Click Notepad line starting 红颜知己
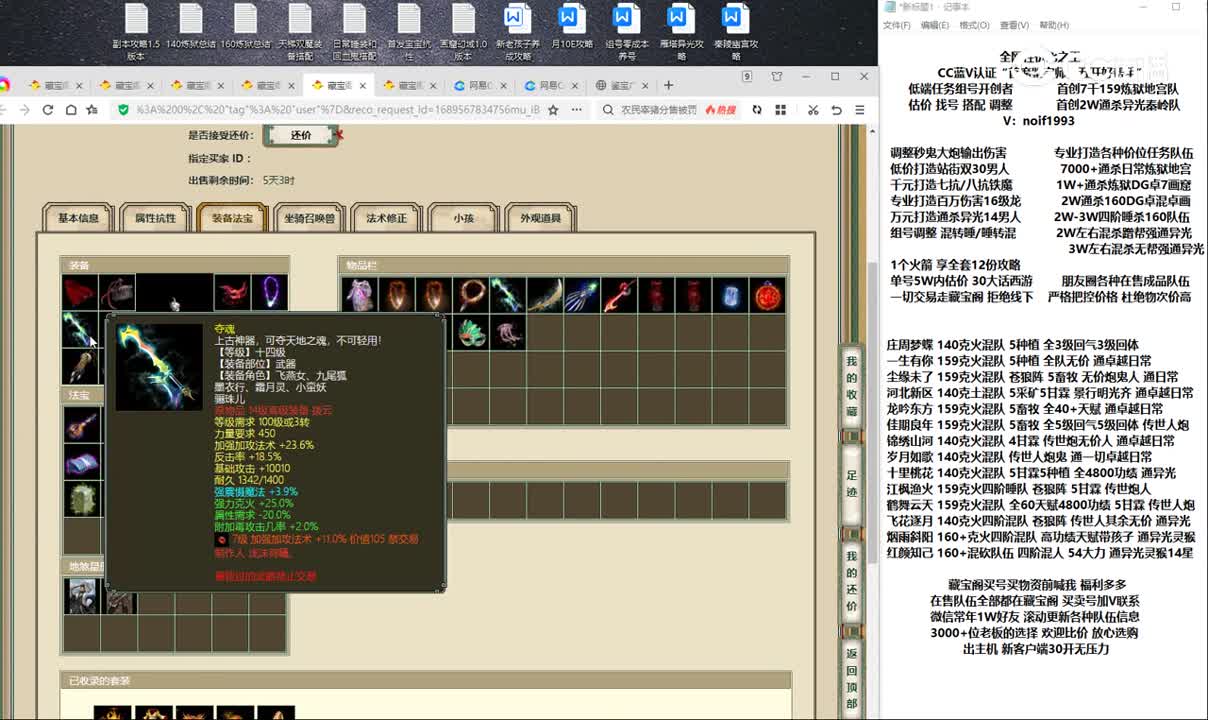 (x=1040, y=553)
